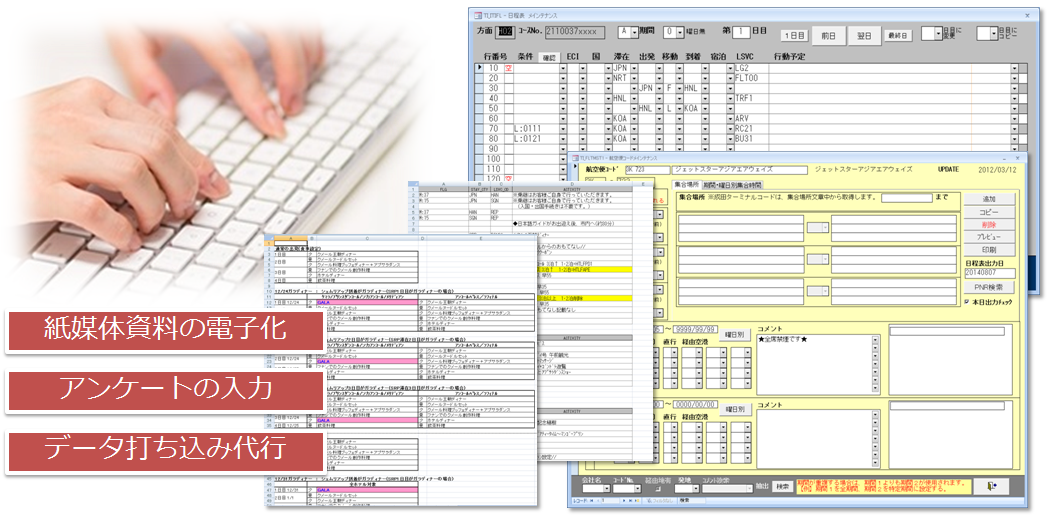
Task: Click condition cell L:0121 in row 80
Action: point(535,138)
